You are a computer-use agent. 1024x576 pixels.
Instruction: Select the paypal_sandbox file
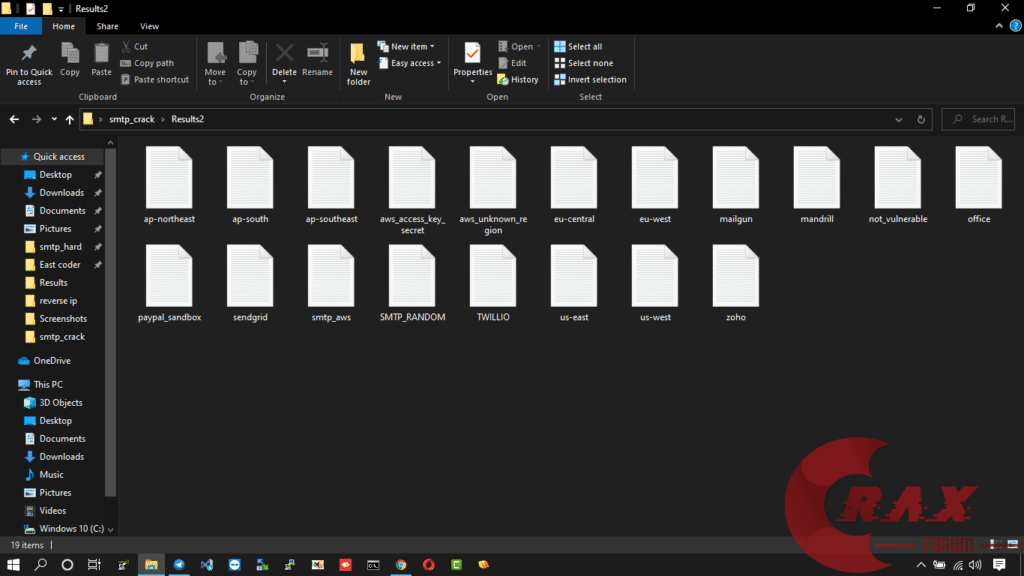(169, 283)
